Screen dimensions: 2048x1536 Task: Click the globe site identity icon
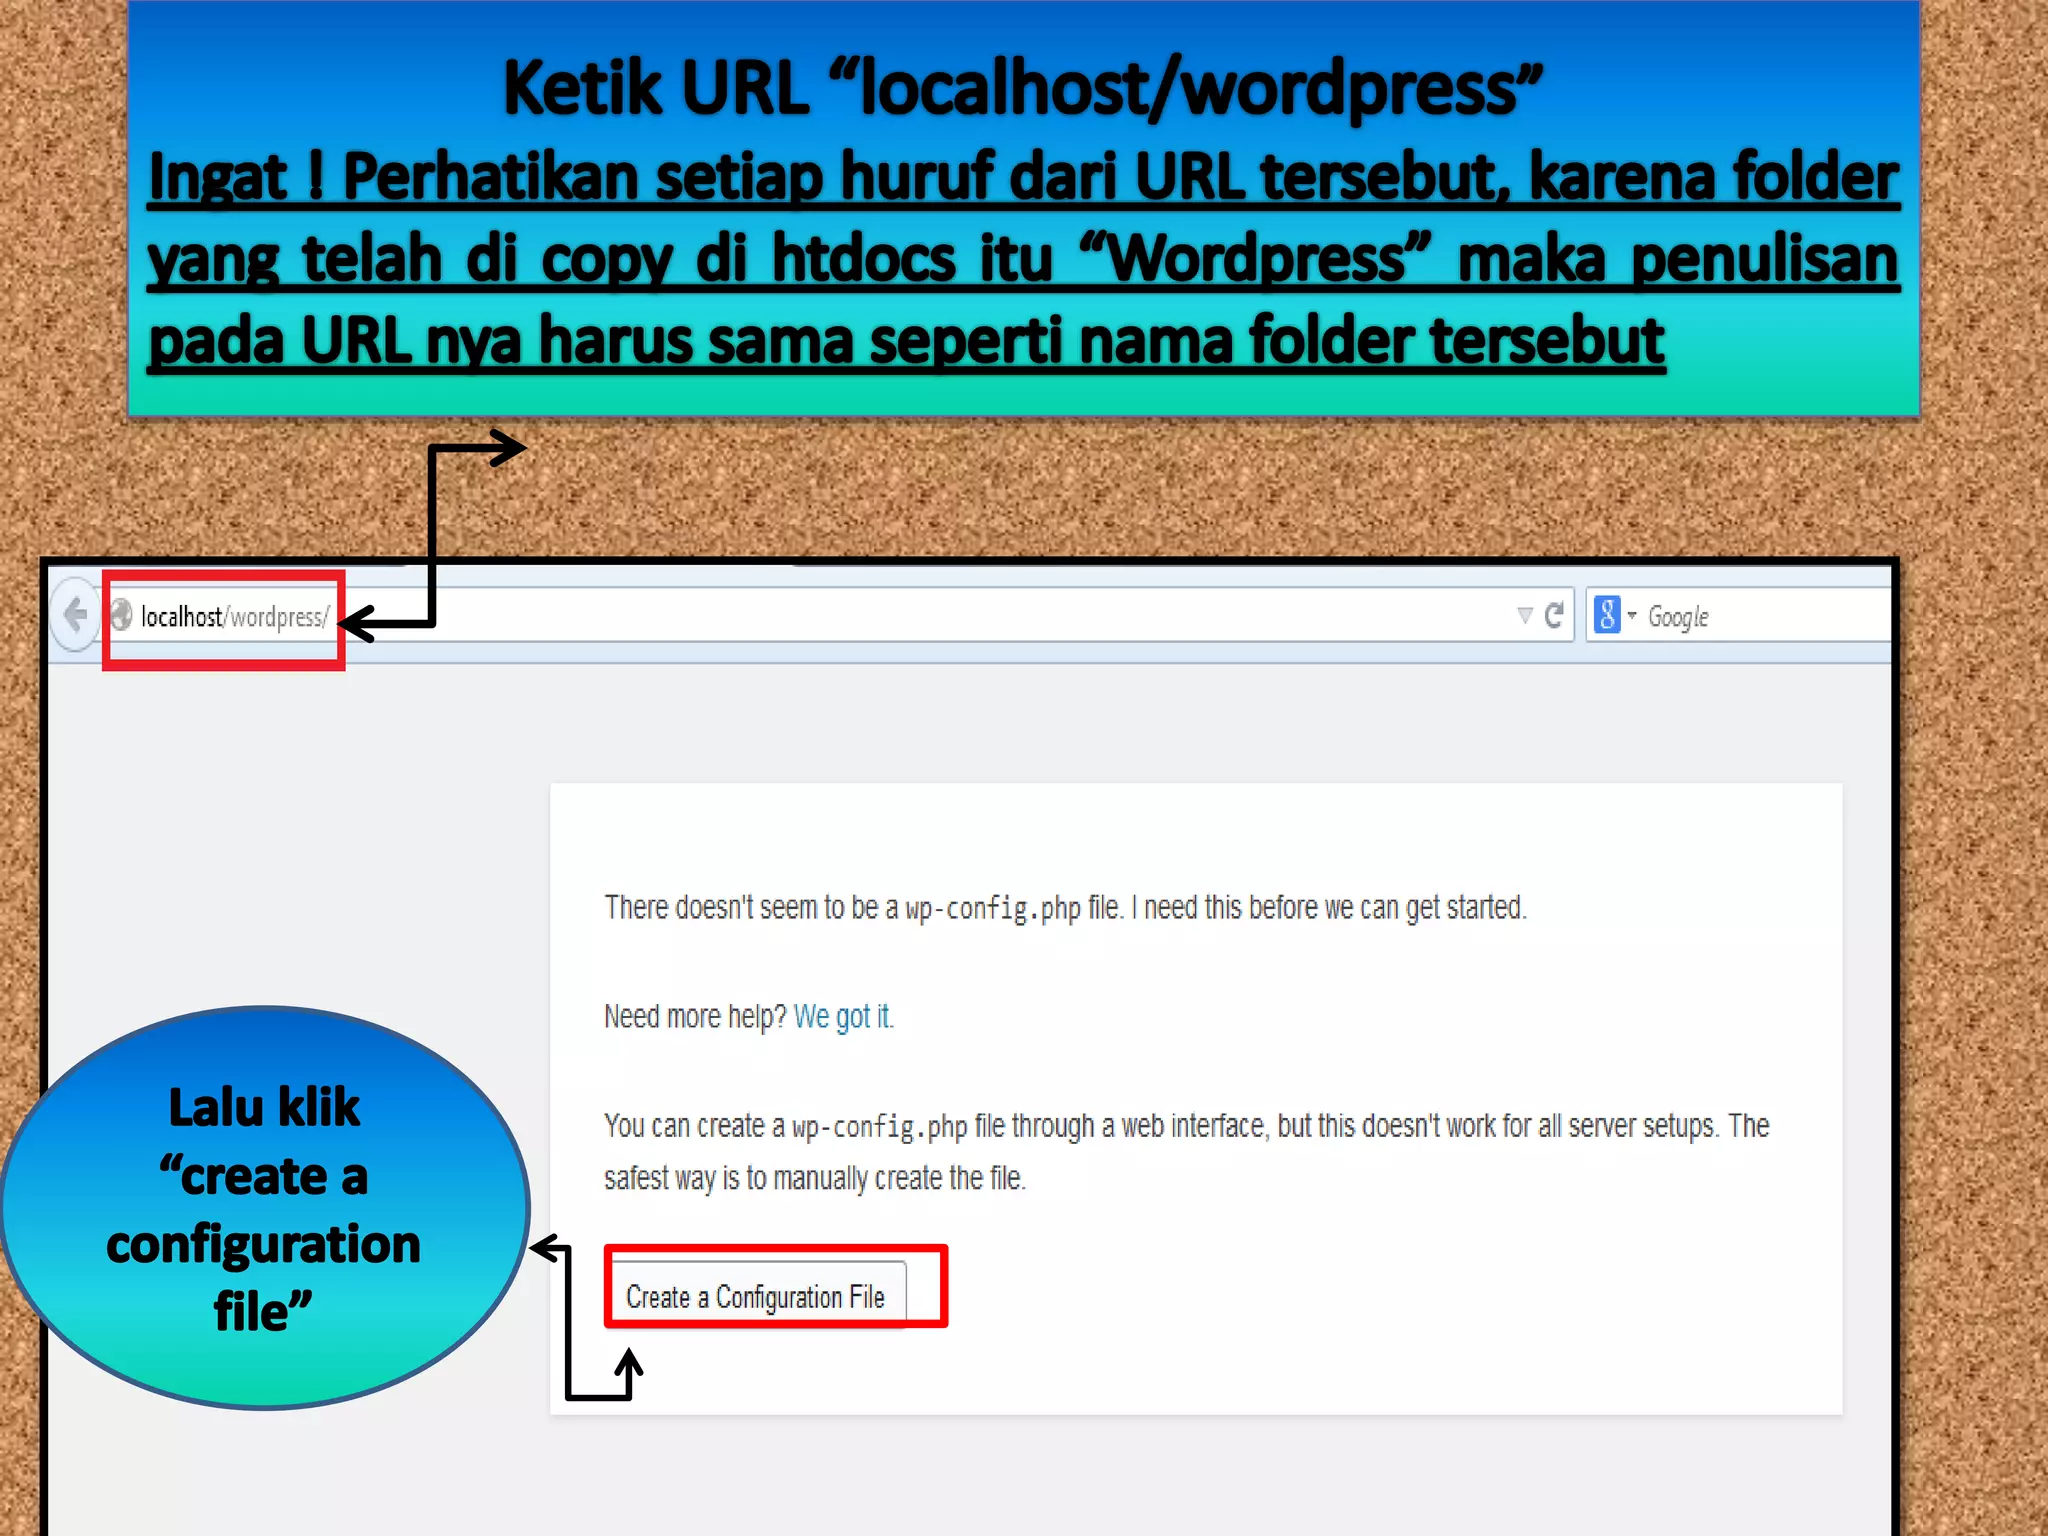click(121, 615)
